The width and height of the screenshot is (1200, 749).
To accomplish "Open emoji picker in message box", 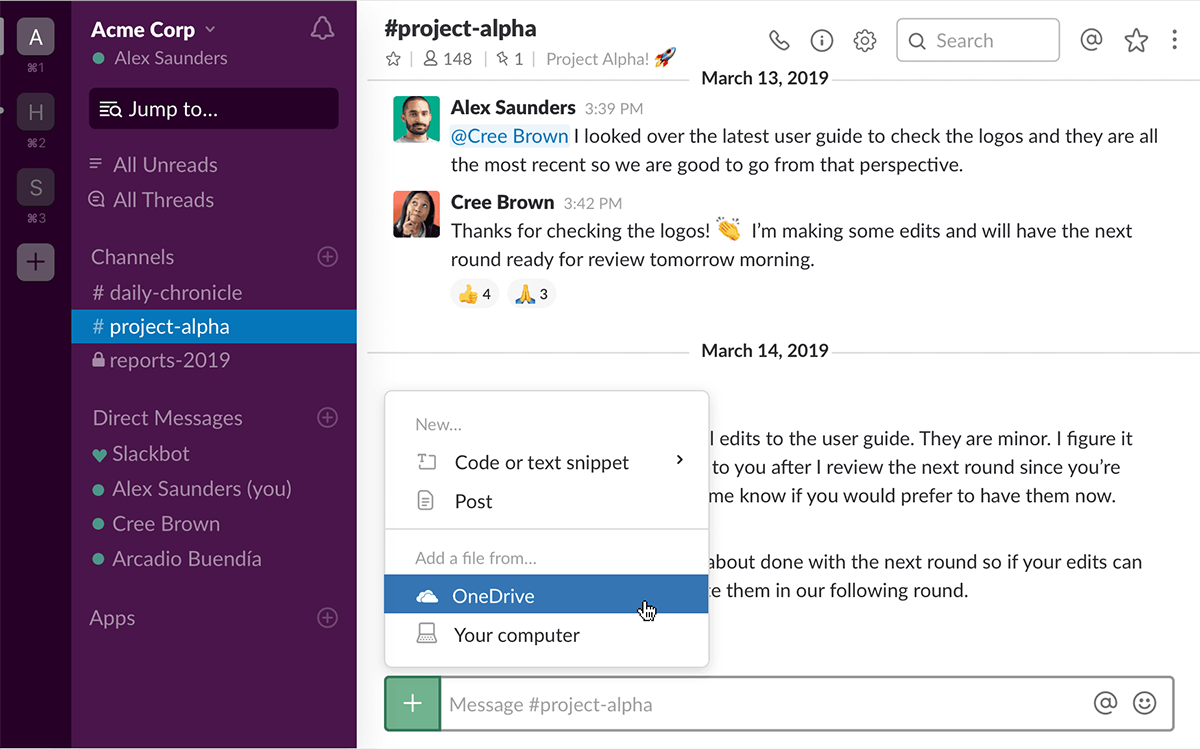I will tap(1144, 704).
